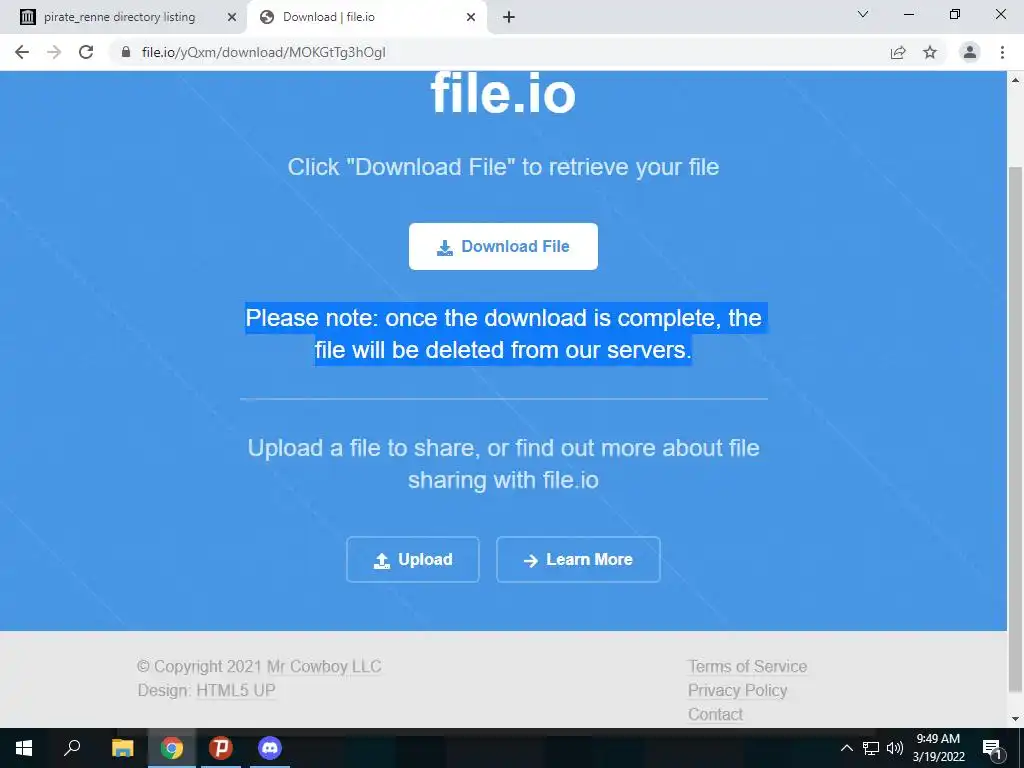Open Chrome's three-dot menu
Screen dimensions: 1024x768
pos(1002,52)
